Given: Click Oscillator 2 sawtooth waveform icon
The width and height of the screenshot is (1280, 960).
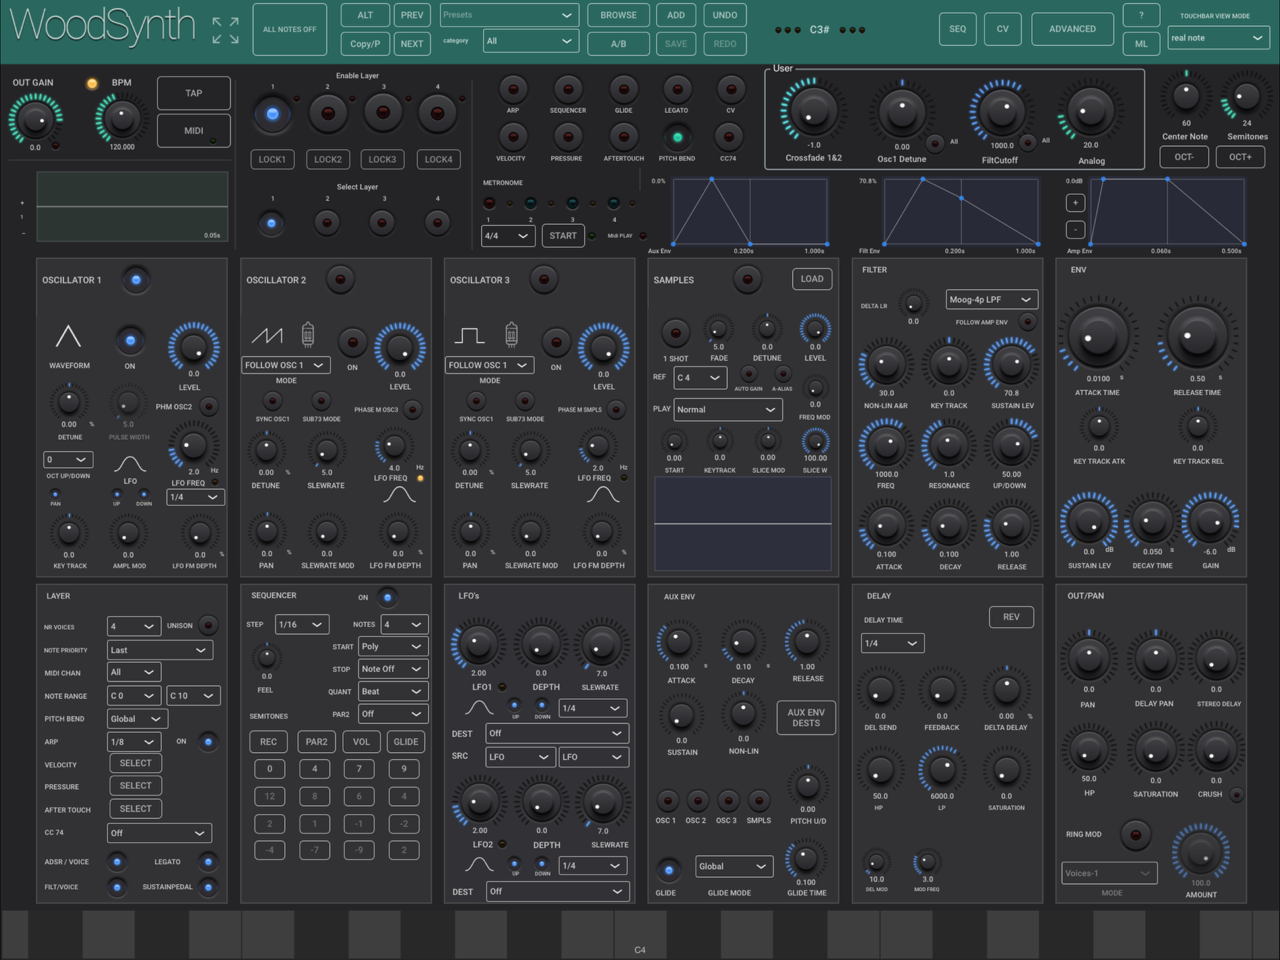Looking at the screenshot, I should click(x=267, y=336).
